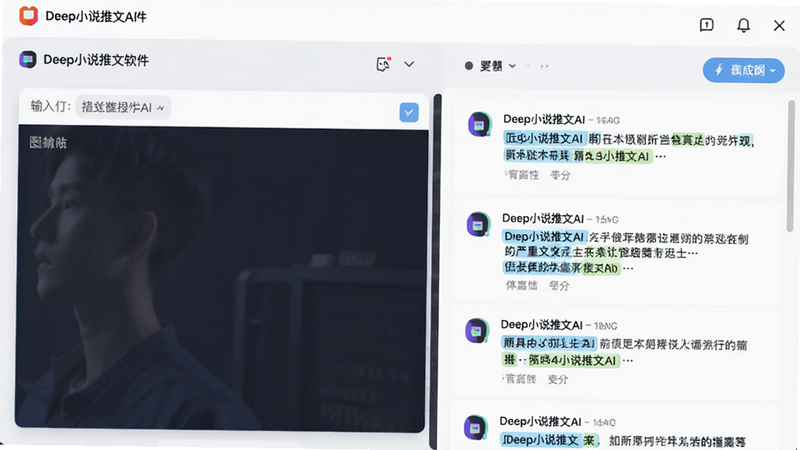Click the sender name of the first message
Viewport: 800px width, 450px height.
(x=544, y=119)
